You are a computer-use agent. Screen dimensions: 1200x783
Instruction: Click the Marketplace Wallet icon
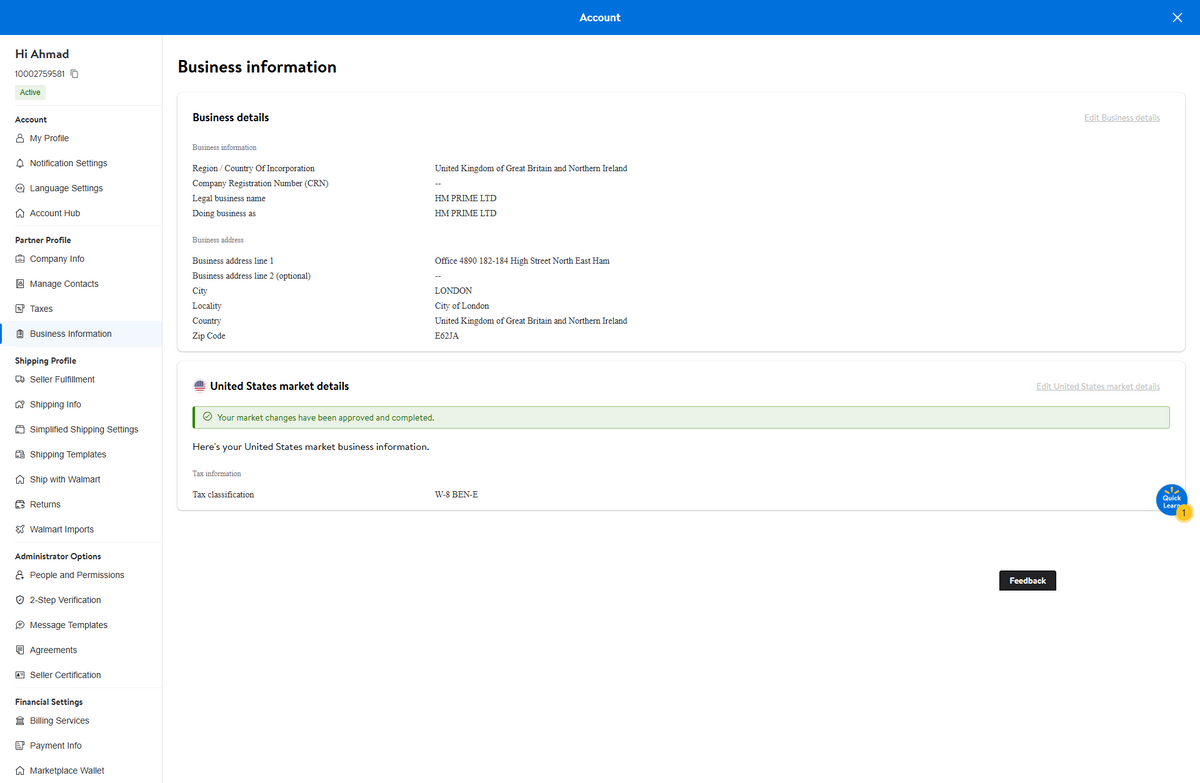[x=20, y=771]
